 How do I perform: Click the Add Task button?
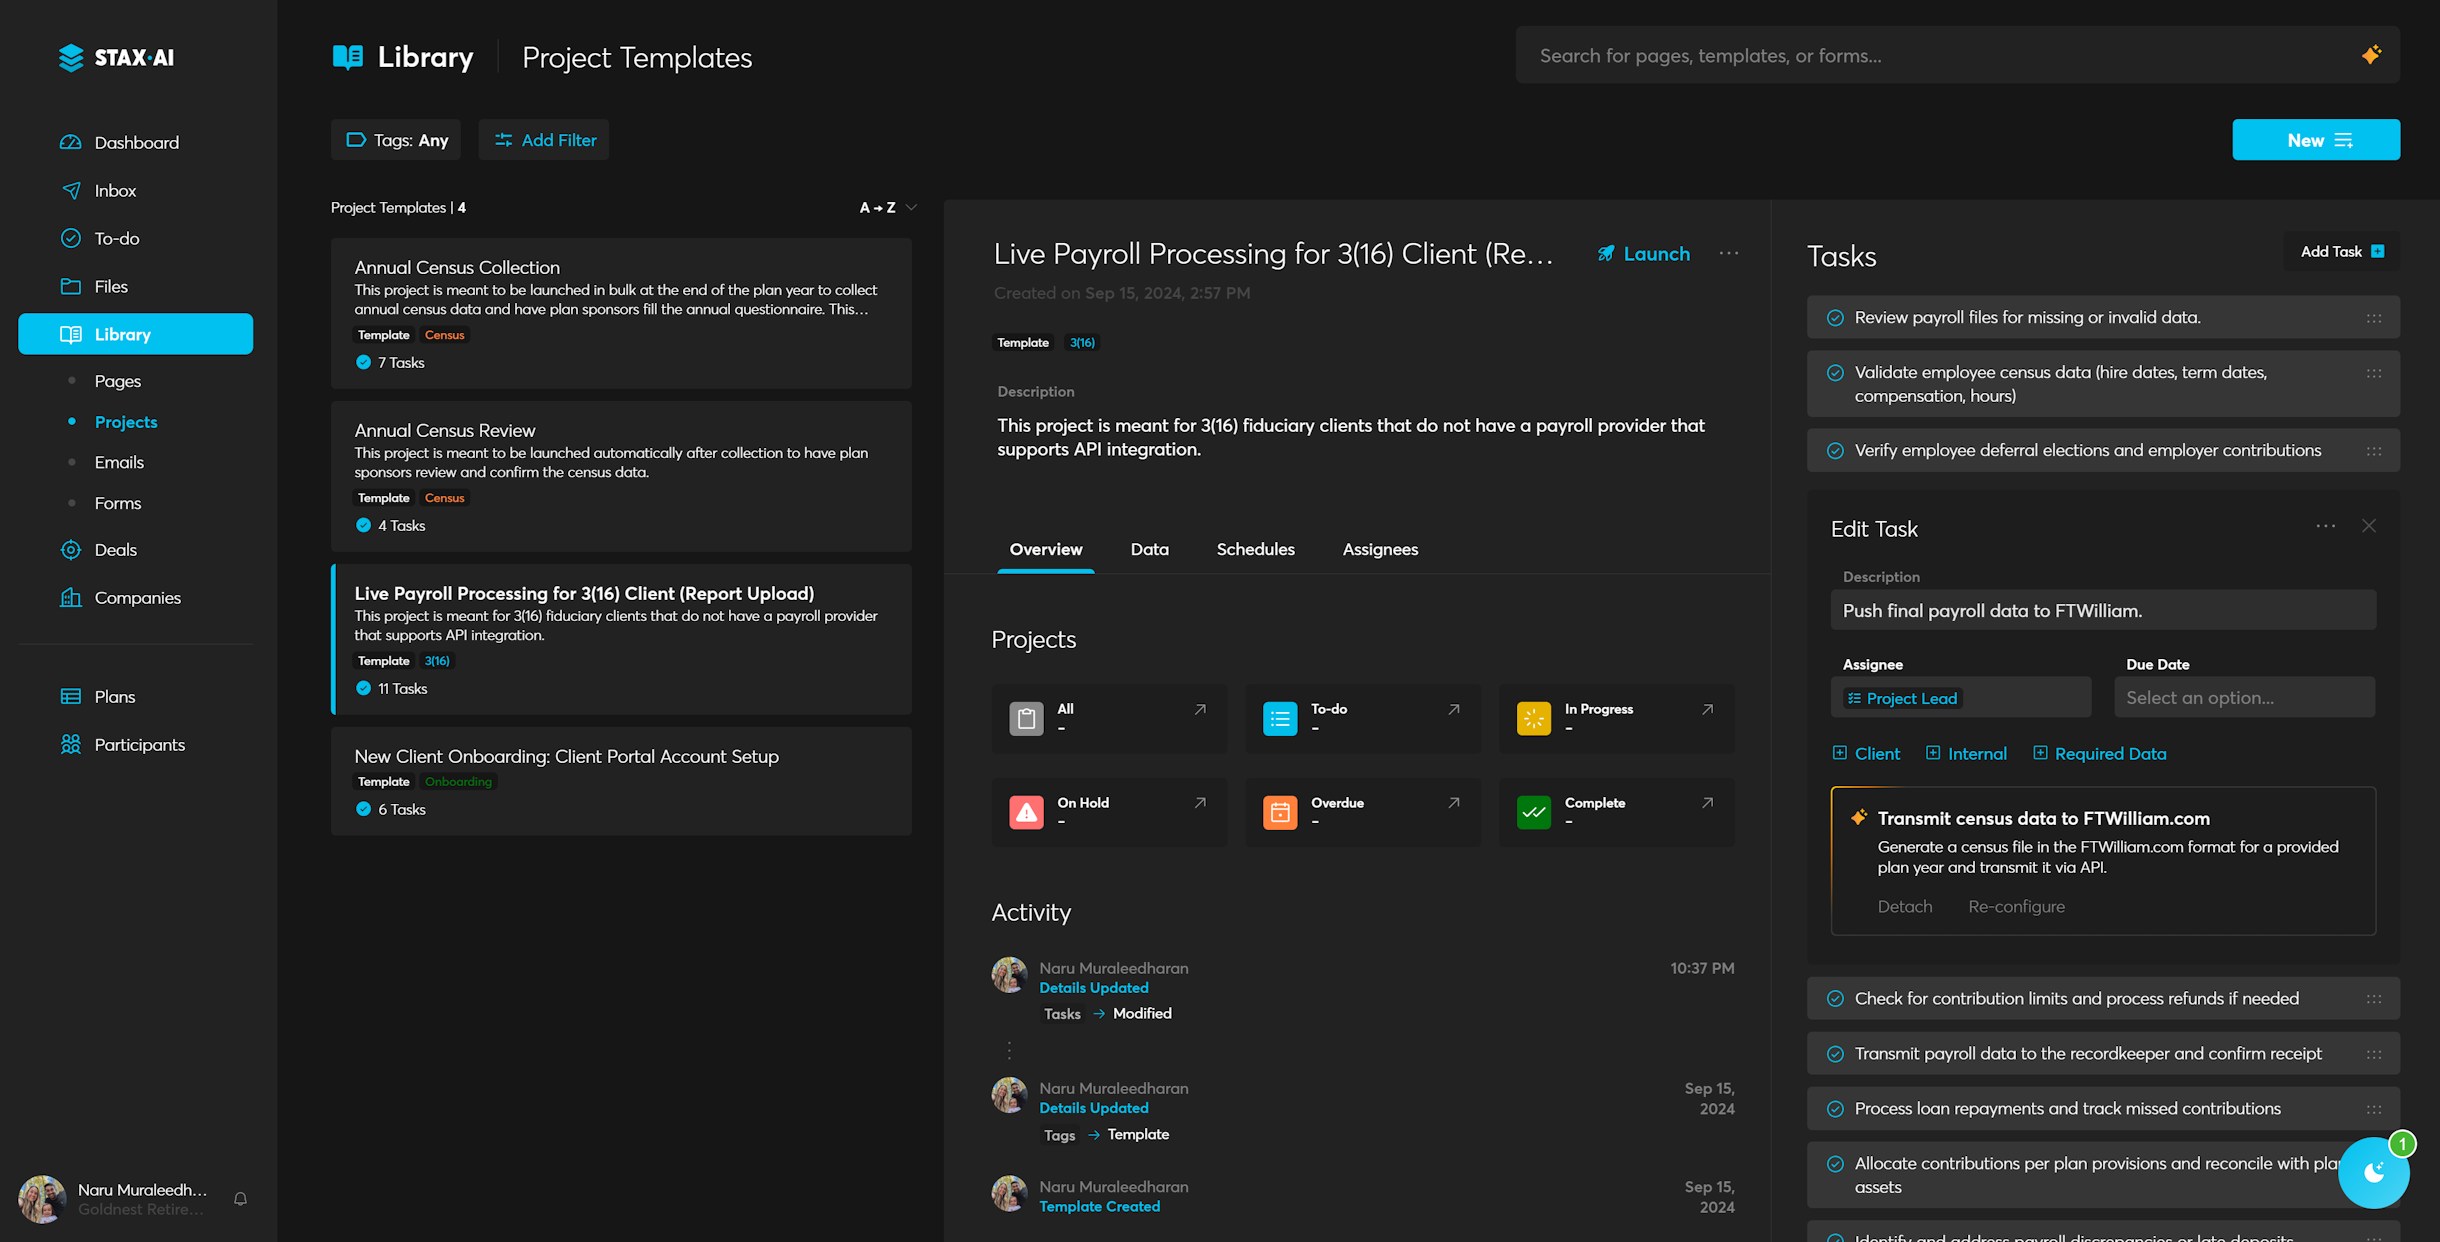2341,252
